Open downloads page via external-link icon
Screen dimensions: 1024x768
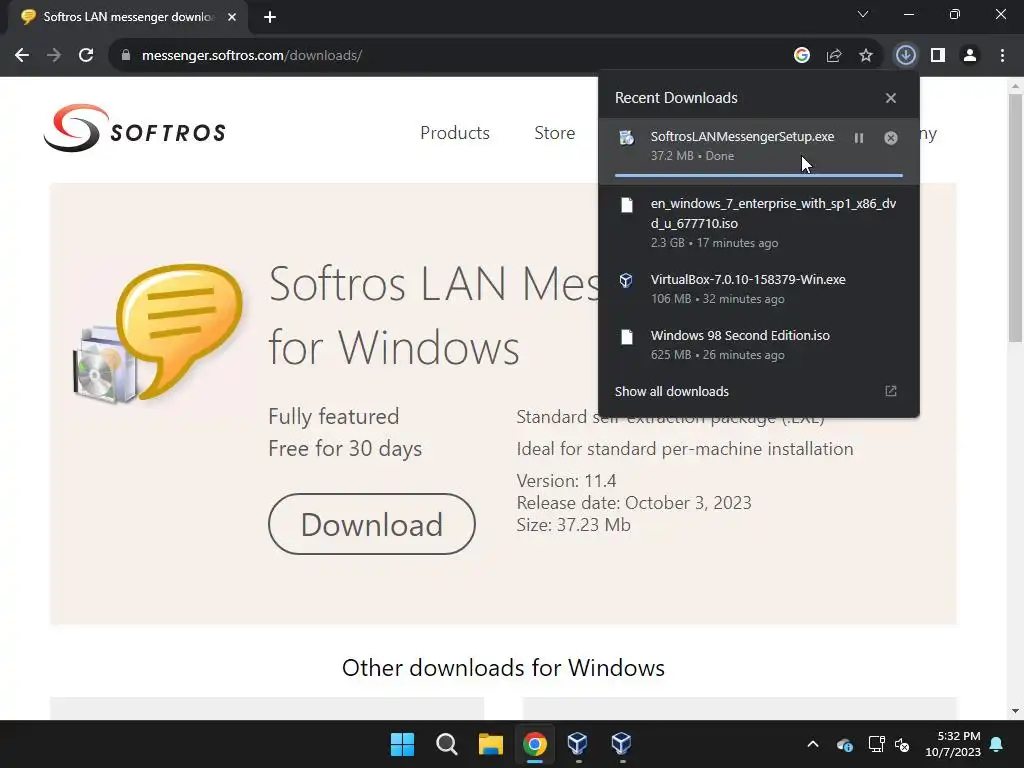click(891, 391)
